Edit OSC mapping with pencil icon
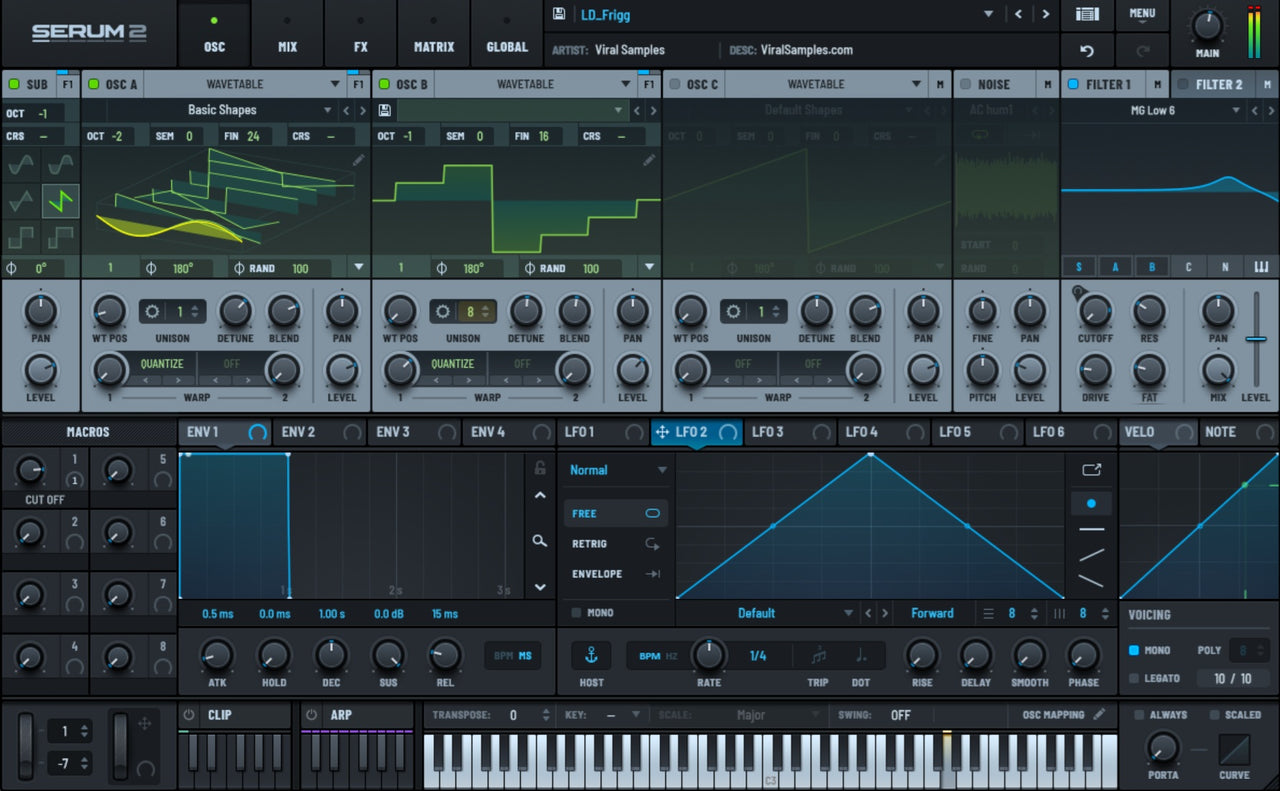 click(1099, 714)
